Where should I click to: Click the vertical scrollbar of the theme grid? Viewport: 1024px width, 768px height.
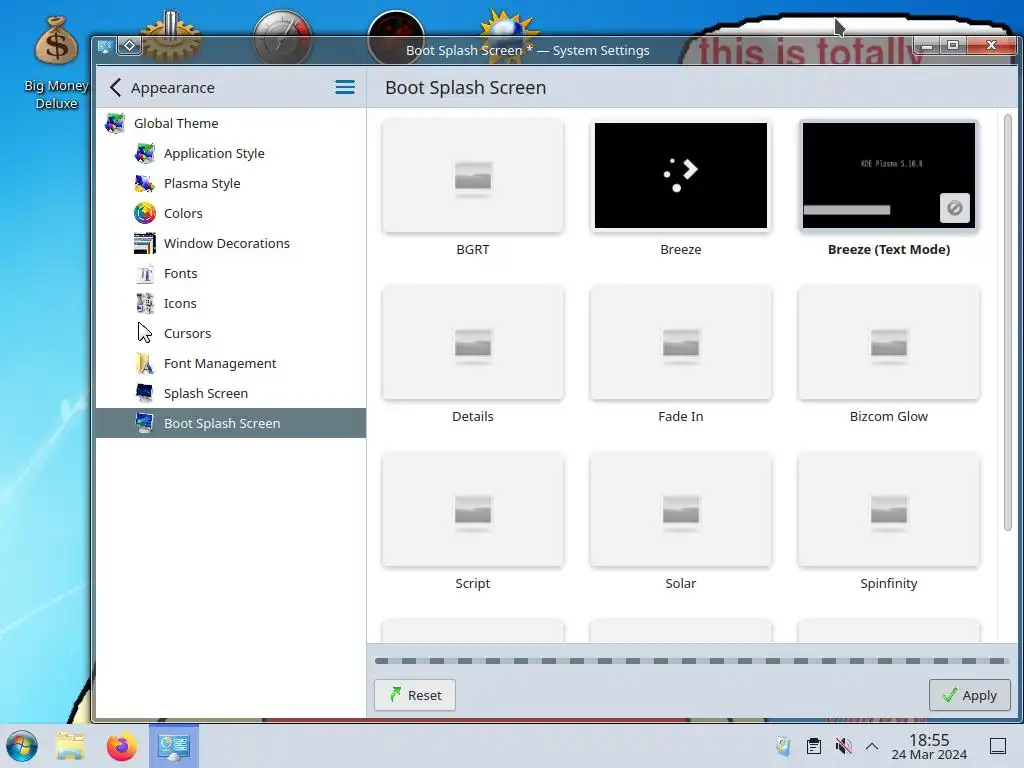1008,323
